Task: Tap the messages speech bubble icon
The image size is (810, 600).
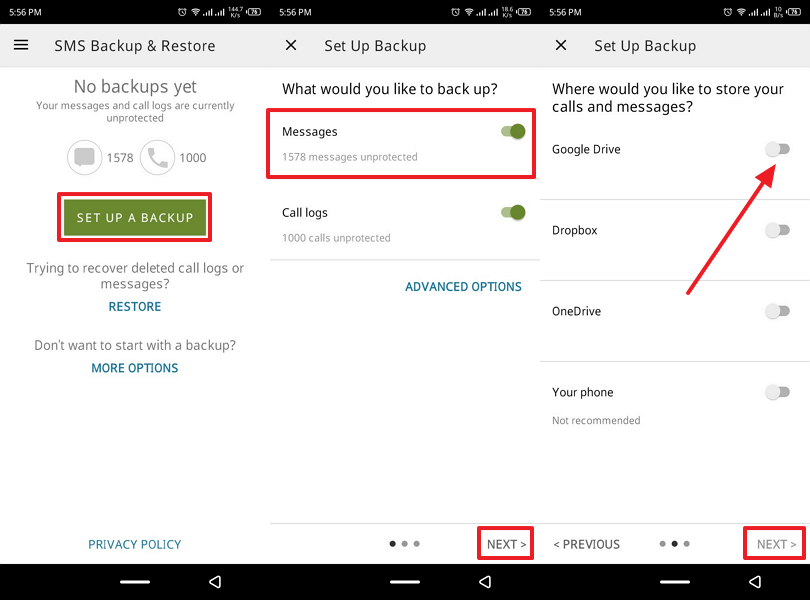Action: tap(85, 158)
